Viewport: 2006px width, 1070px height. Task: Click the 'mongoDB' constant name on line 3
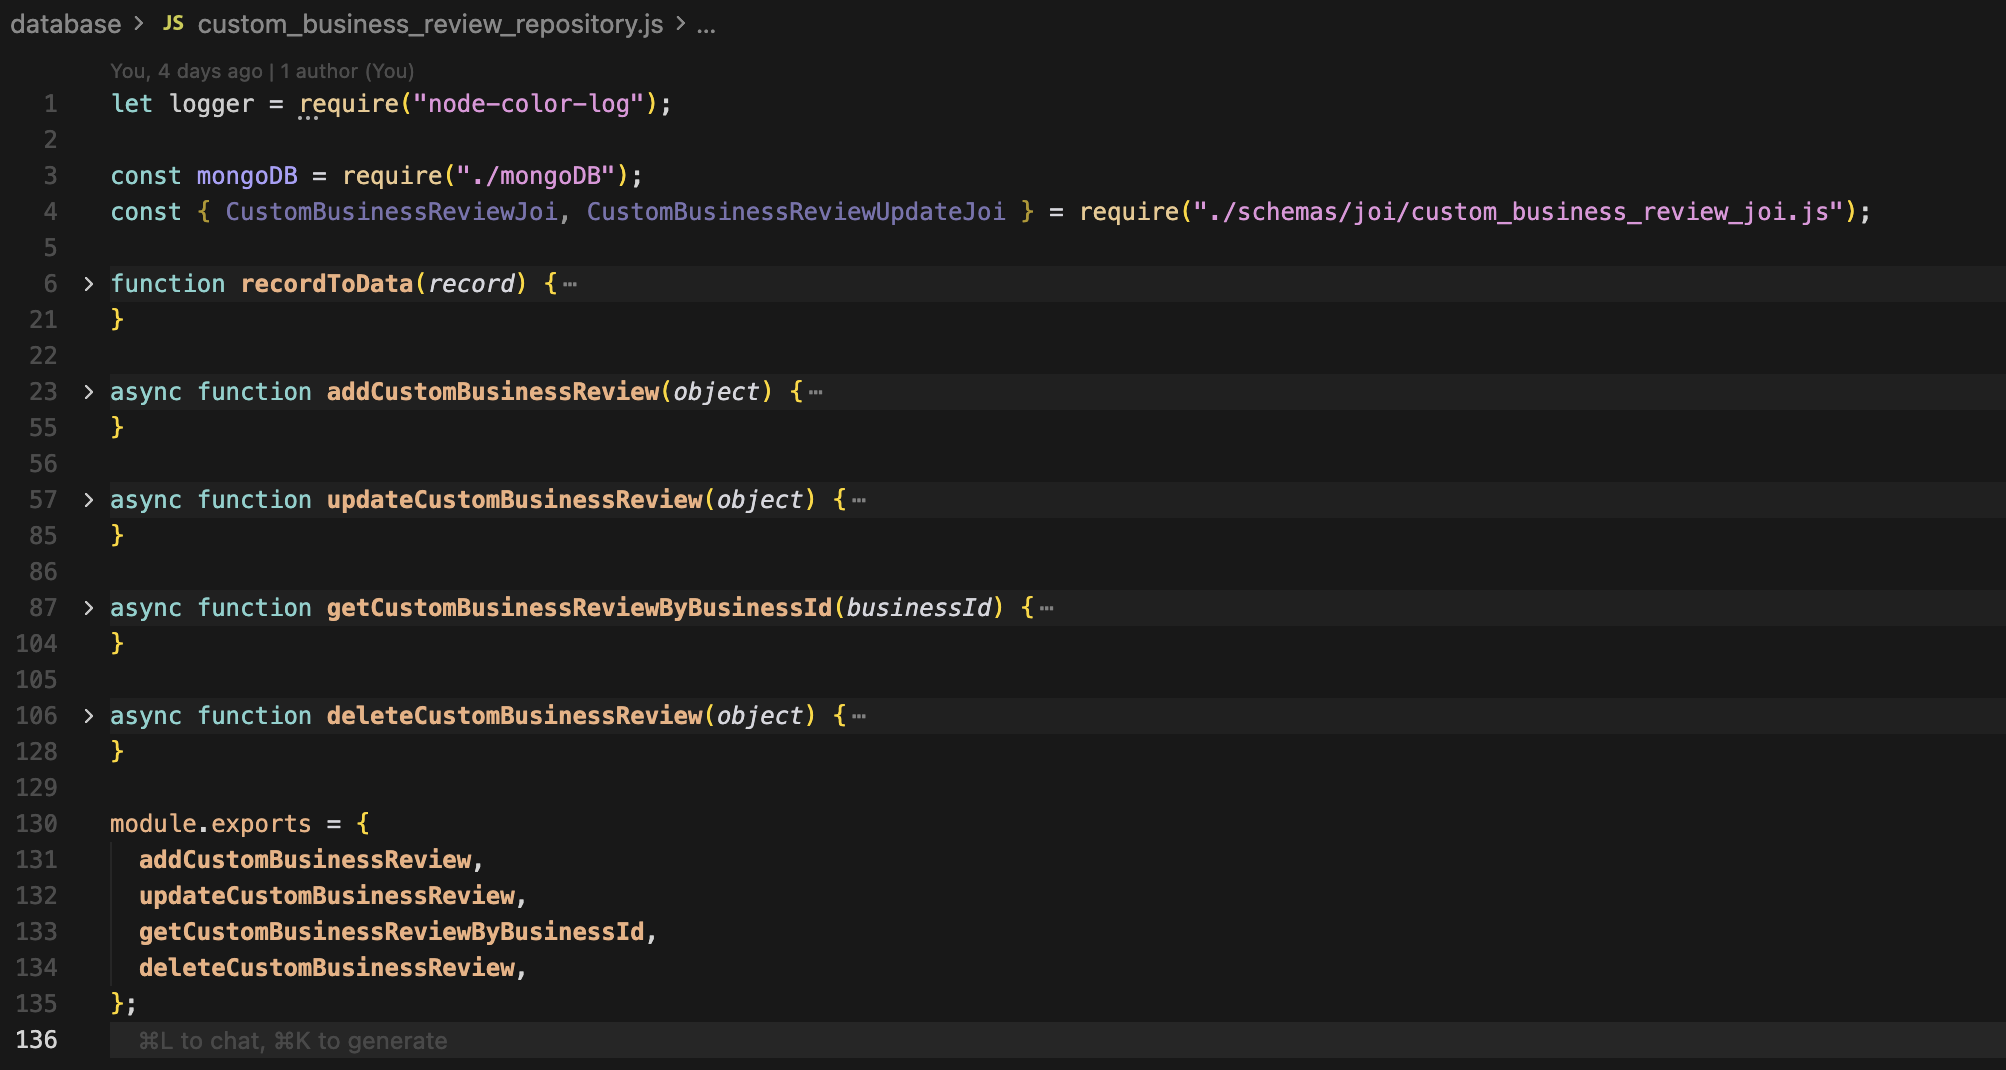click(x=247, y=176)
